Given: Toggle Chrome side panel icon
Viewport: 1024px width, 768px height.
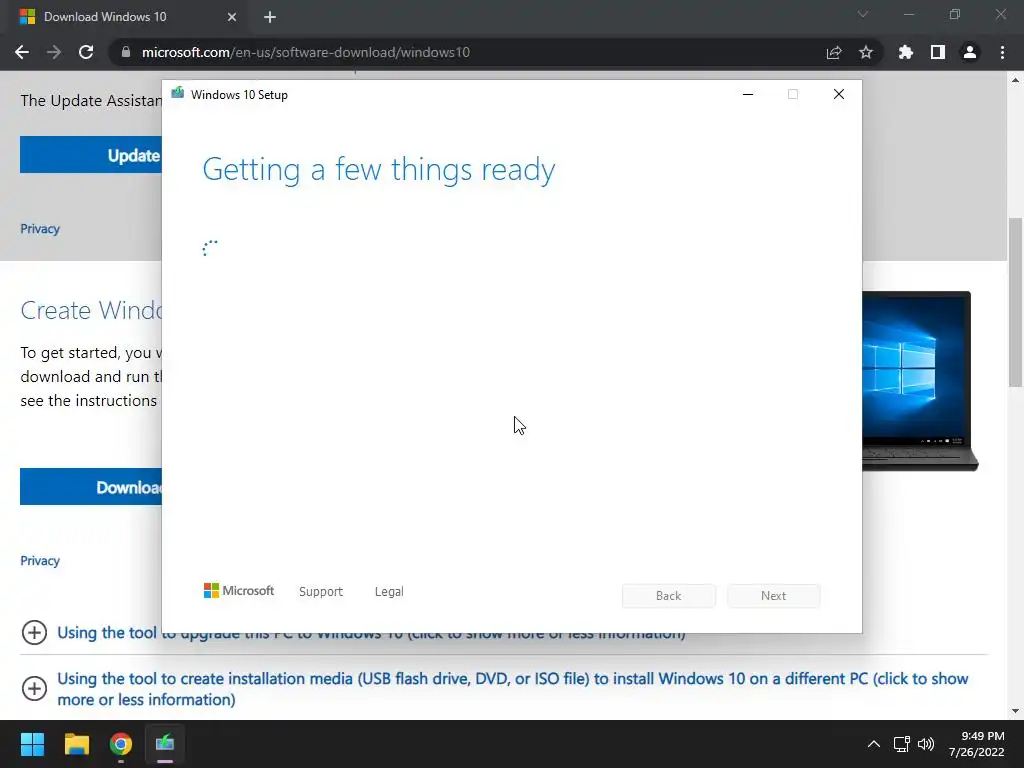Looking at the screenshot, I should 938,52.
